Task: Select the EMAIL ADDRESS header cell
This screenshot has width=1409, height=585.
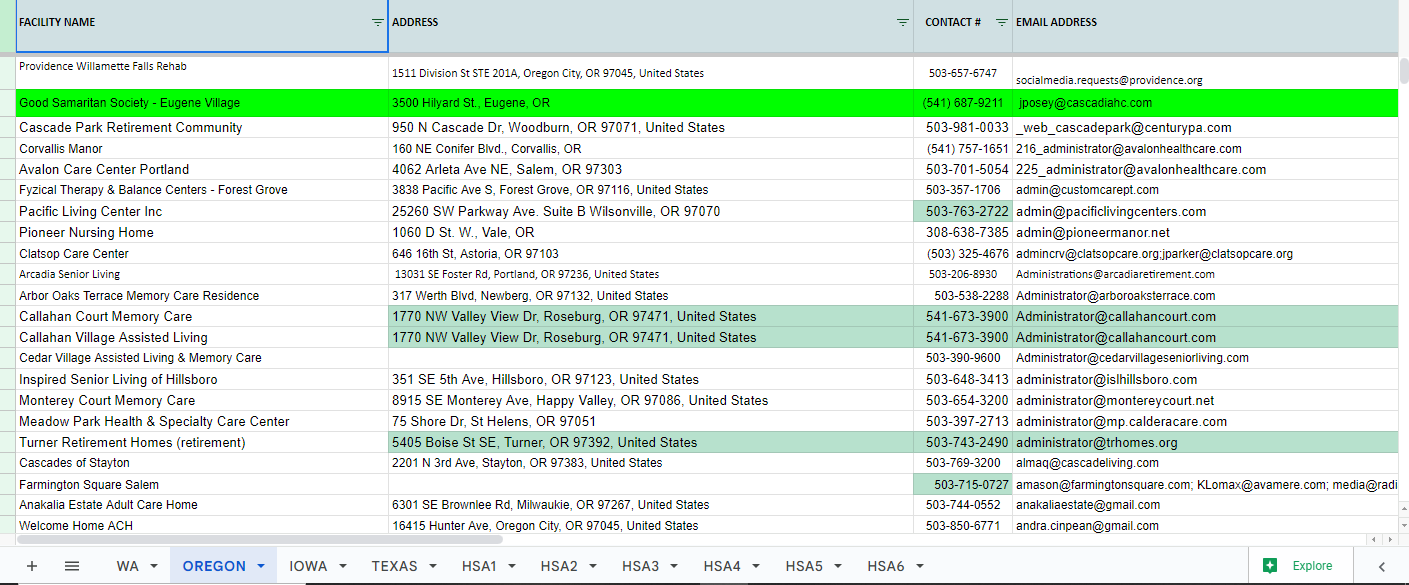Action: pyautogui.click(x=1205, y=22)
